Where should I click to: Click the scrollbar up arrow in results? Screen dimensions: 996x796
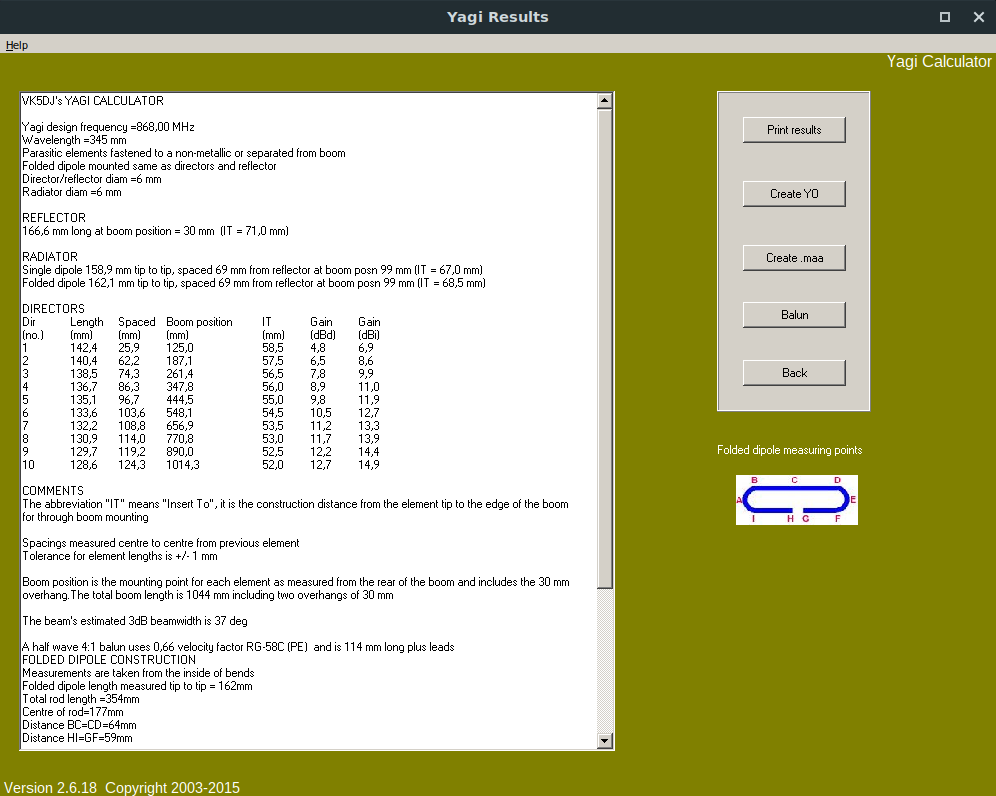click(x=605, y=100)
